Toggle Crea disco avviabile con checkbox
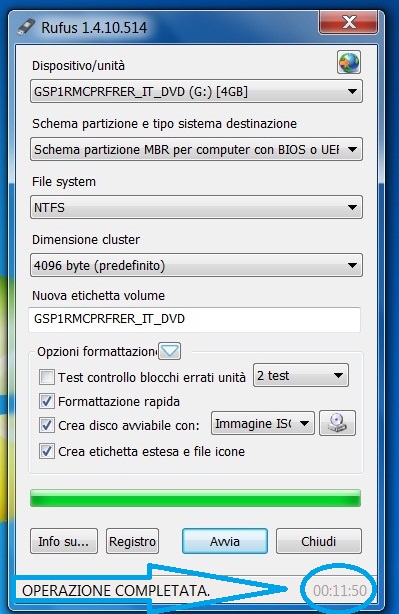 click(47, 425)
